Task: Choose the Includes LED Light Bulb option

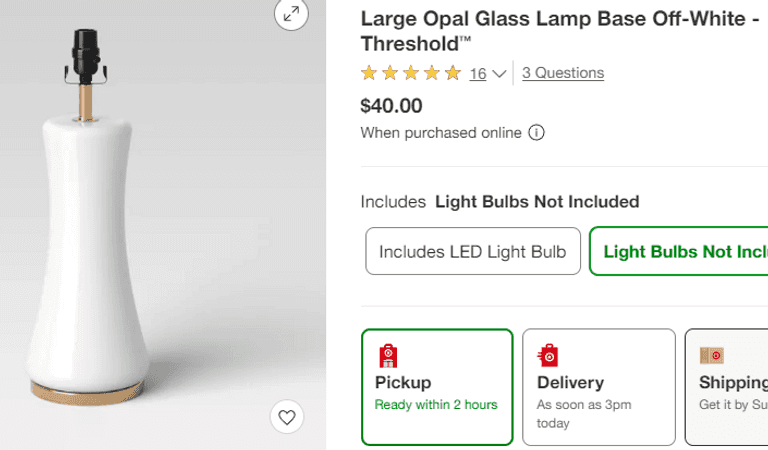Action: point(472,252)
